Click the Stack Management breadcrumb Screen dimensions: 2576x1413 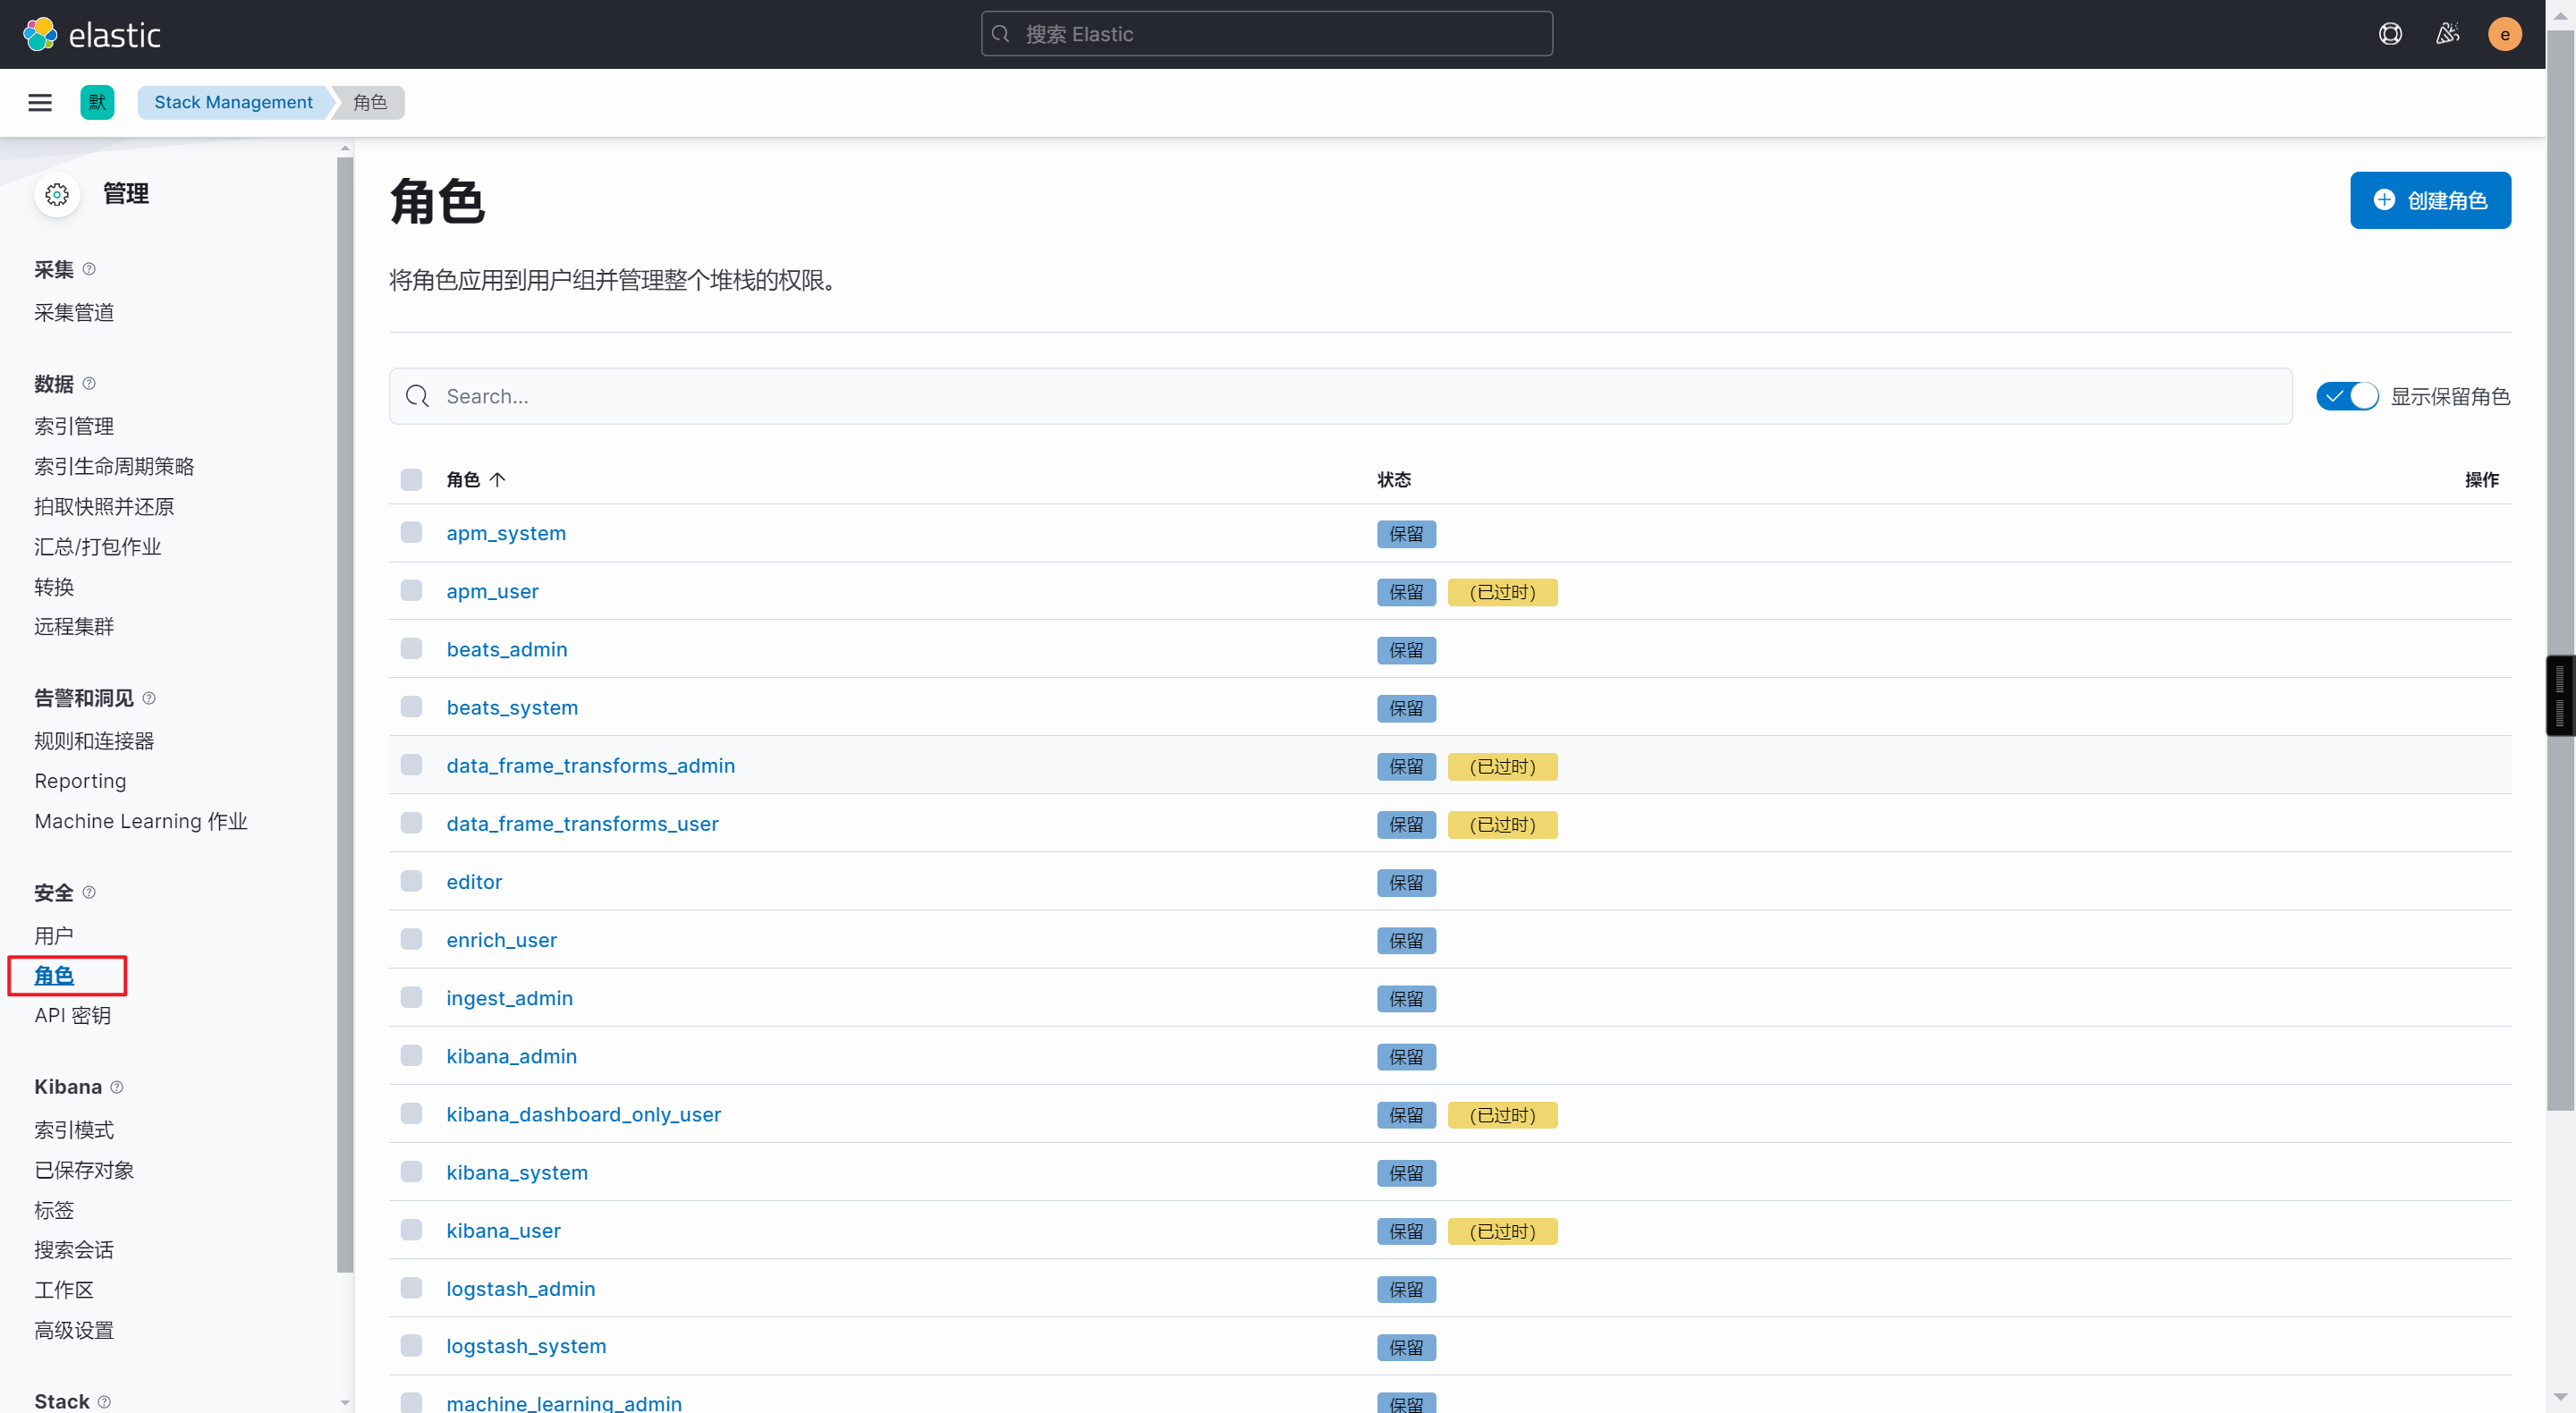click(x=233, y=102)
